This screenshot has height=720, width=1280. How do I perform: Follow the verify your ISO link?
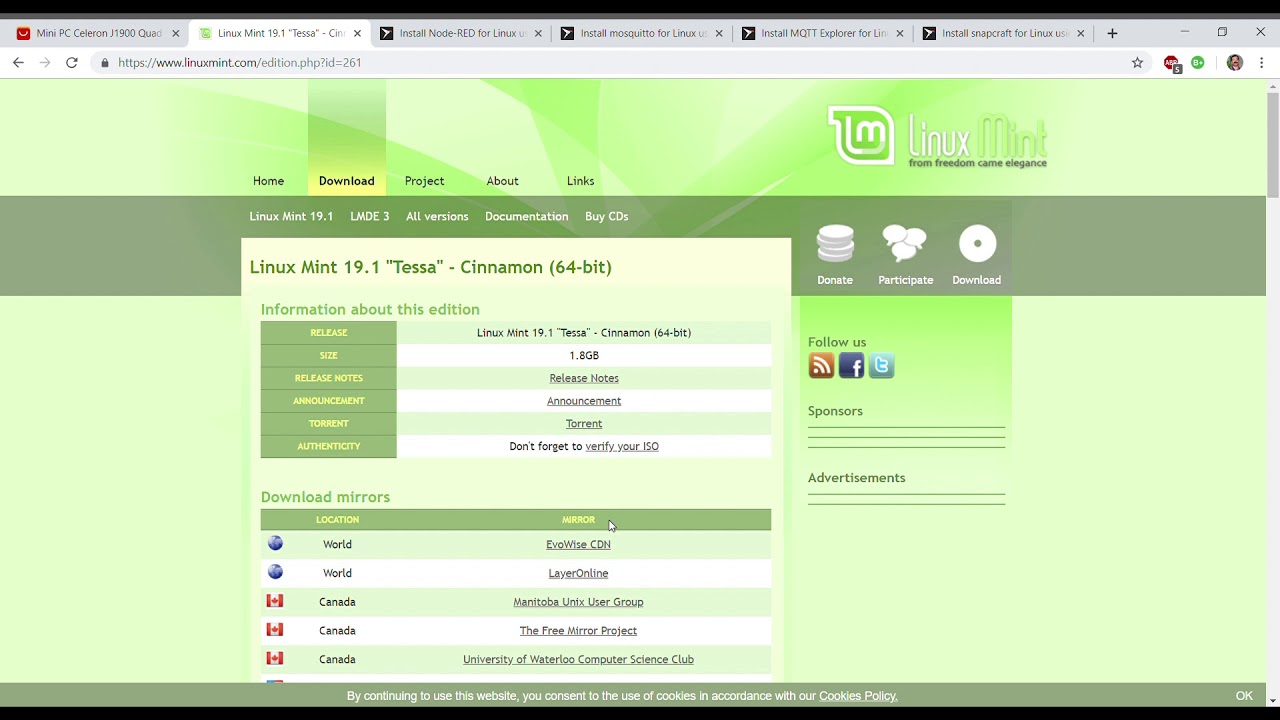coord(622,446)
